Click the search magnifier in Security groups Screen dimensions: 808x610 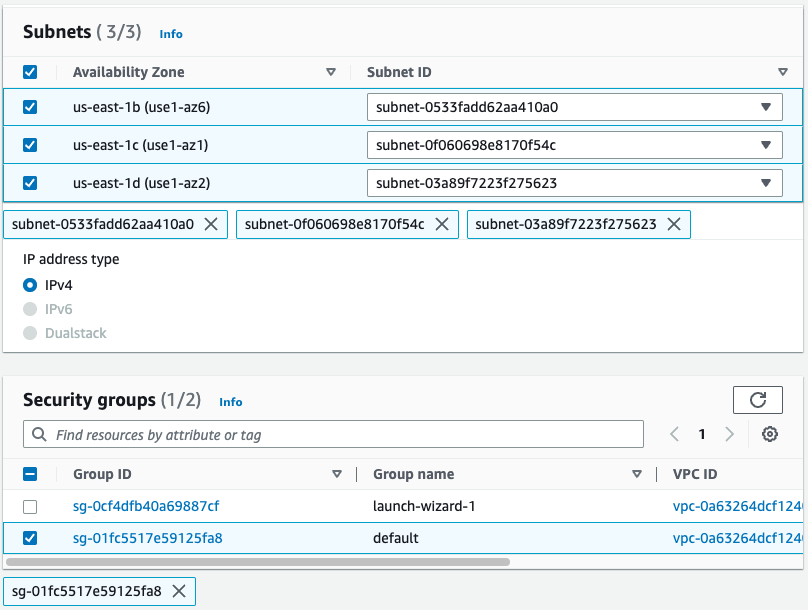coord(39,433)
